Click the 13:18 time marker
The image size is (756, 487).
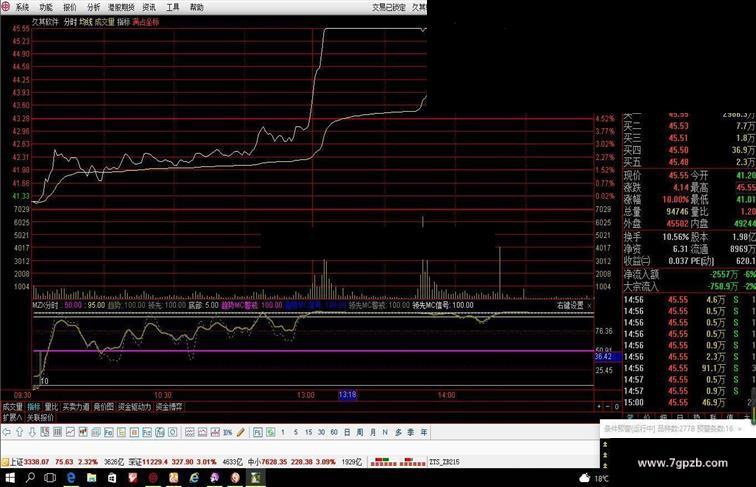tap(347, 395)
